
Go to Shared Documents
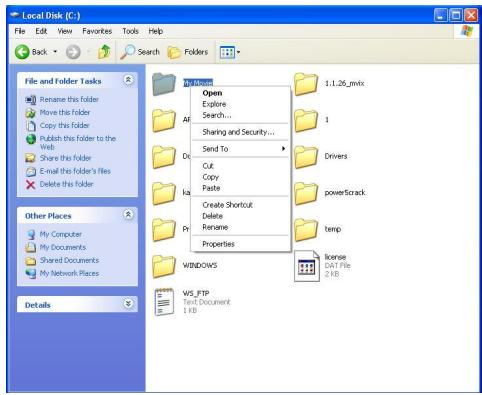[69, 260]
